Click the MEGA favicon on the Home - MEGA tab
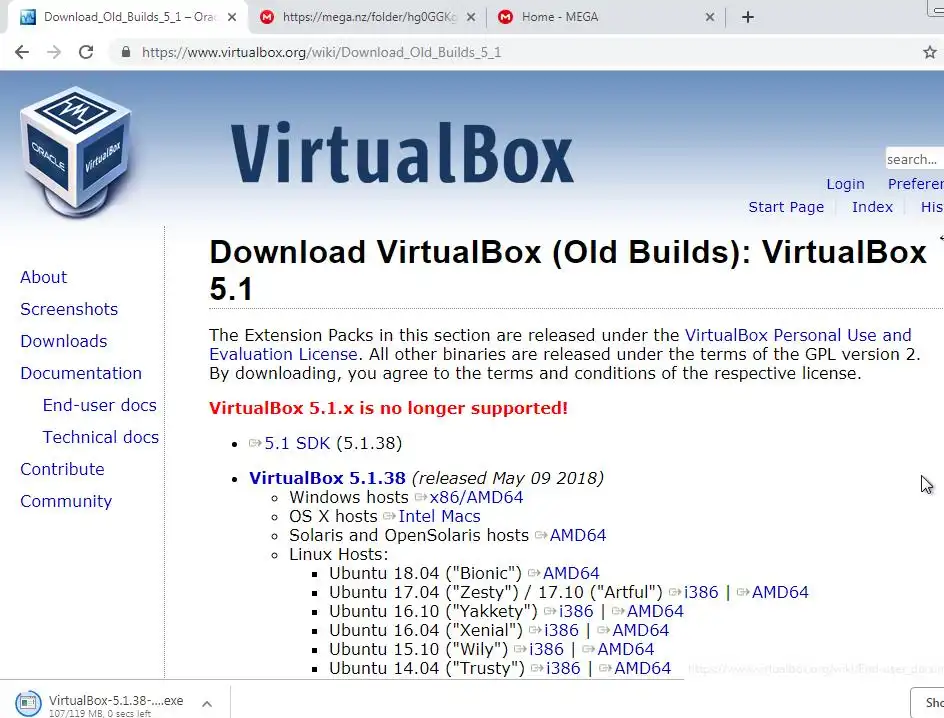This screenshot has width=944, height=718. tap(506, 17)
